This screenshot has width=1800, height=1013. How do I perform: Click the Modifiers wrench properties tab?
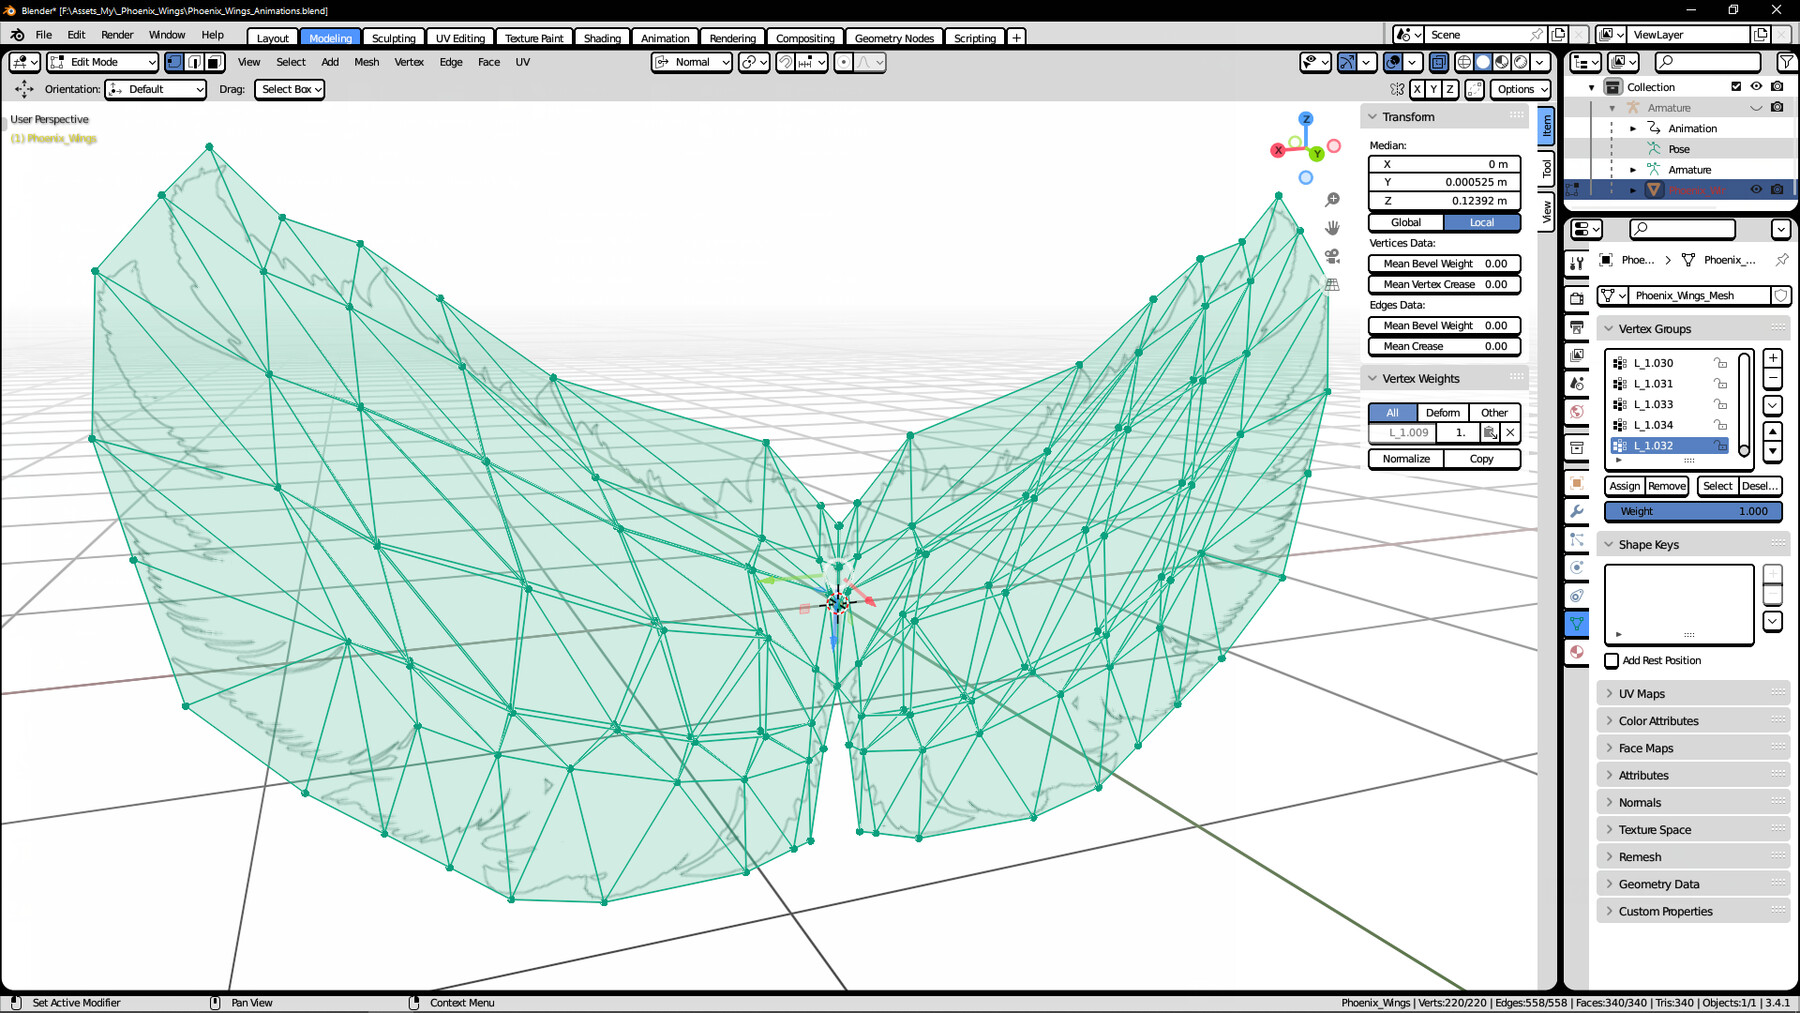pos(1577,511)
